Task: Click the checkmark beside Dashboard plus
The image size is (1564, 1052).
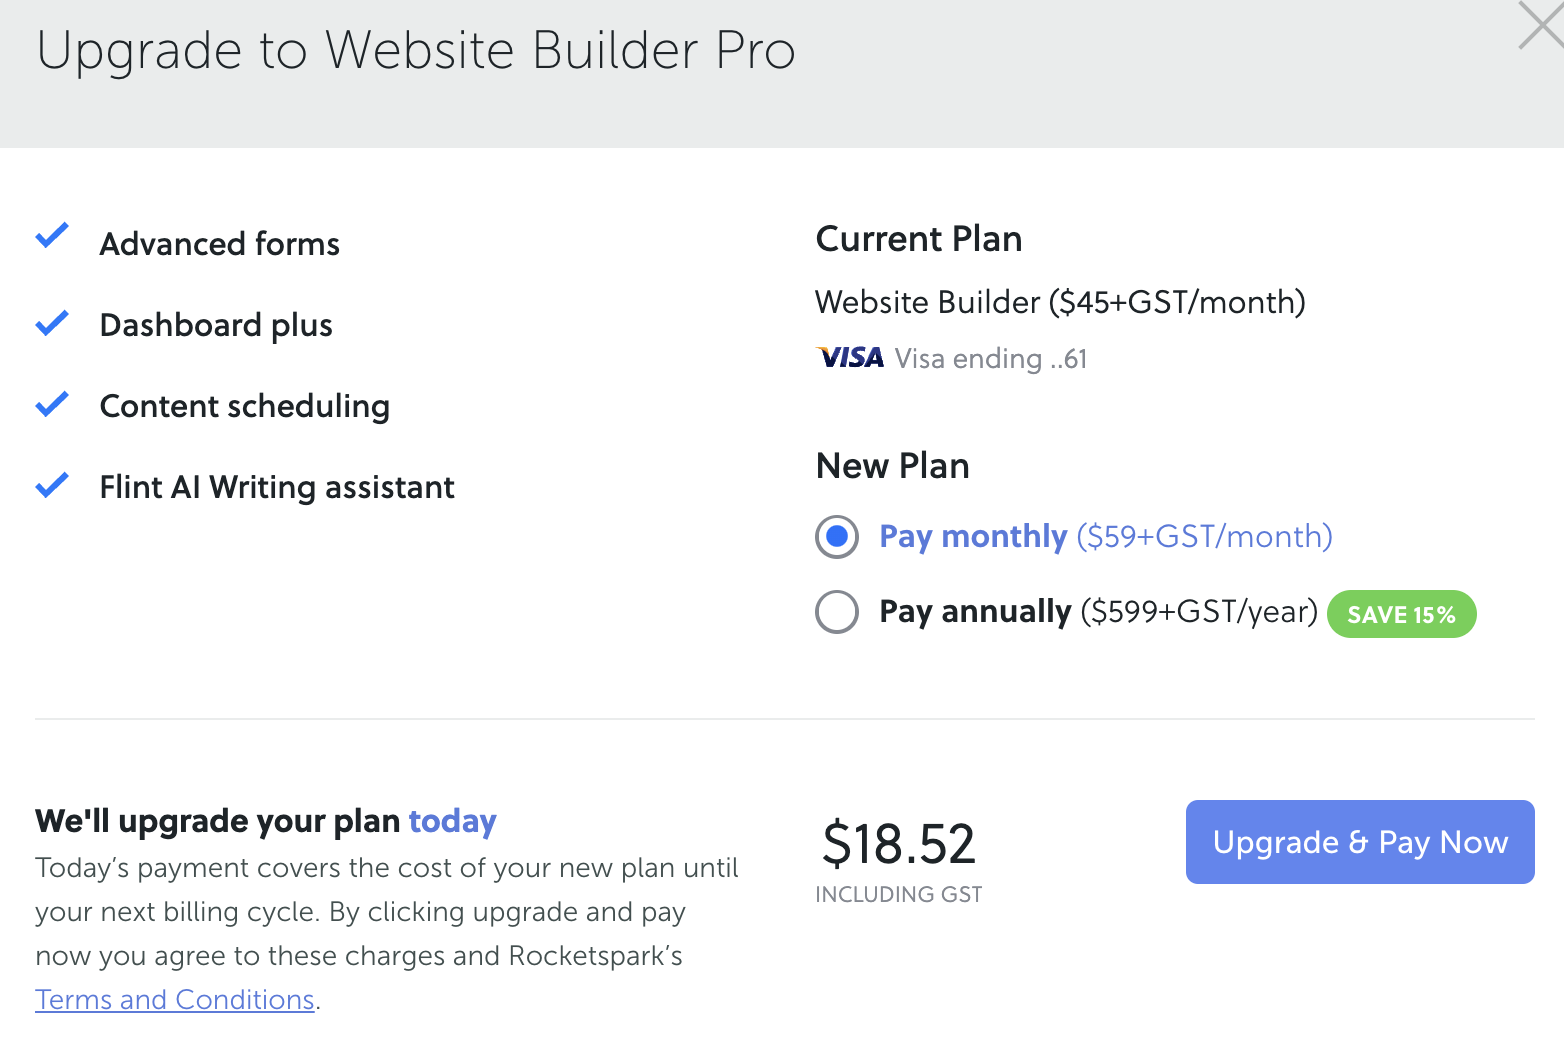Action: (52, 323)
